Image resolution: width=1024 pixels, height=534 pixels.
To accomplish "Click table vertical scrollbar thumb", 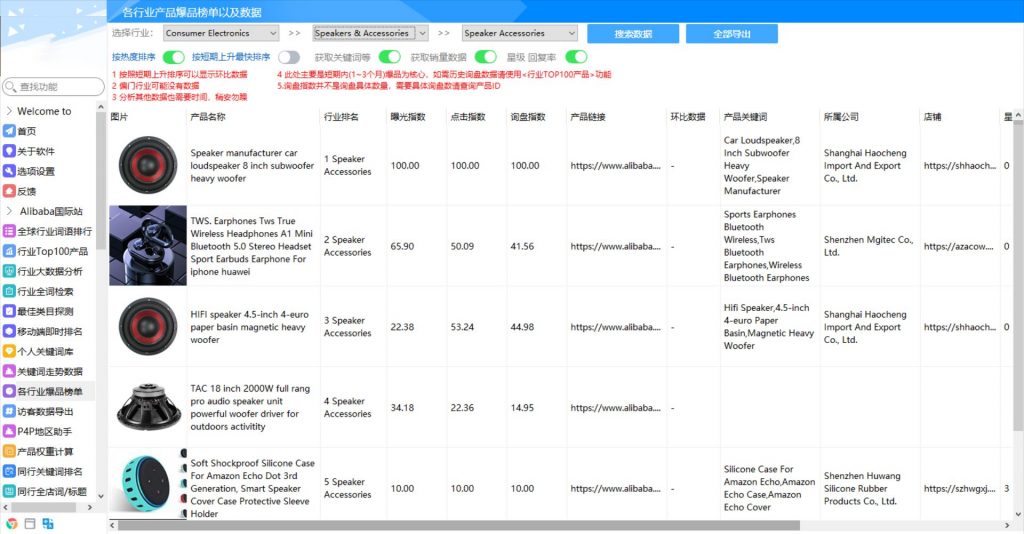I will pos(1018,274).
